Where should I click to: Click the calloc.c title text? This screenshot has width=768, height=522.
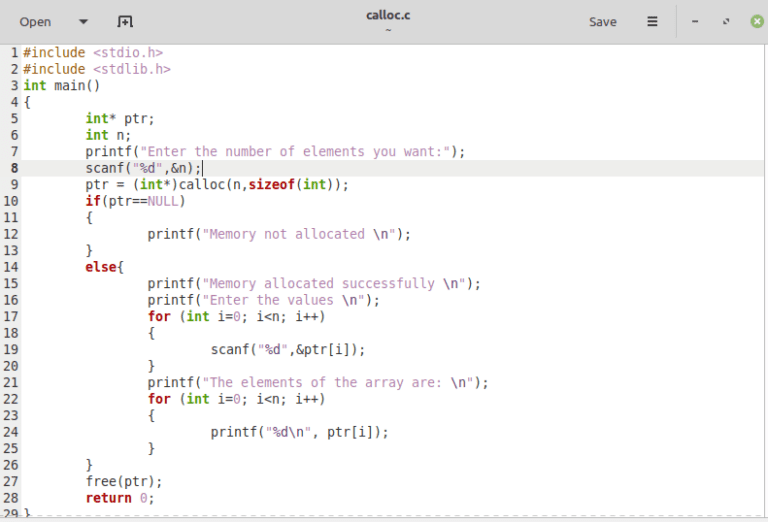(x=388, y=15)
